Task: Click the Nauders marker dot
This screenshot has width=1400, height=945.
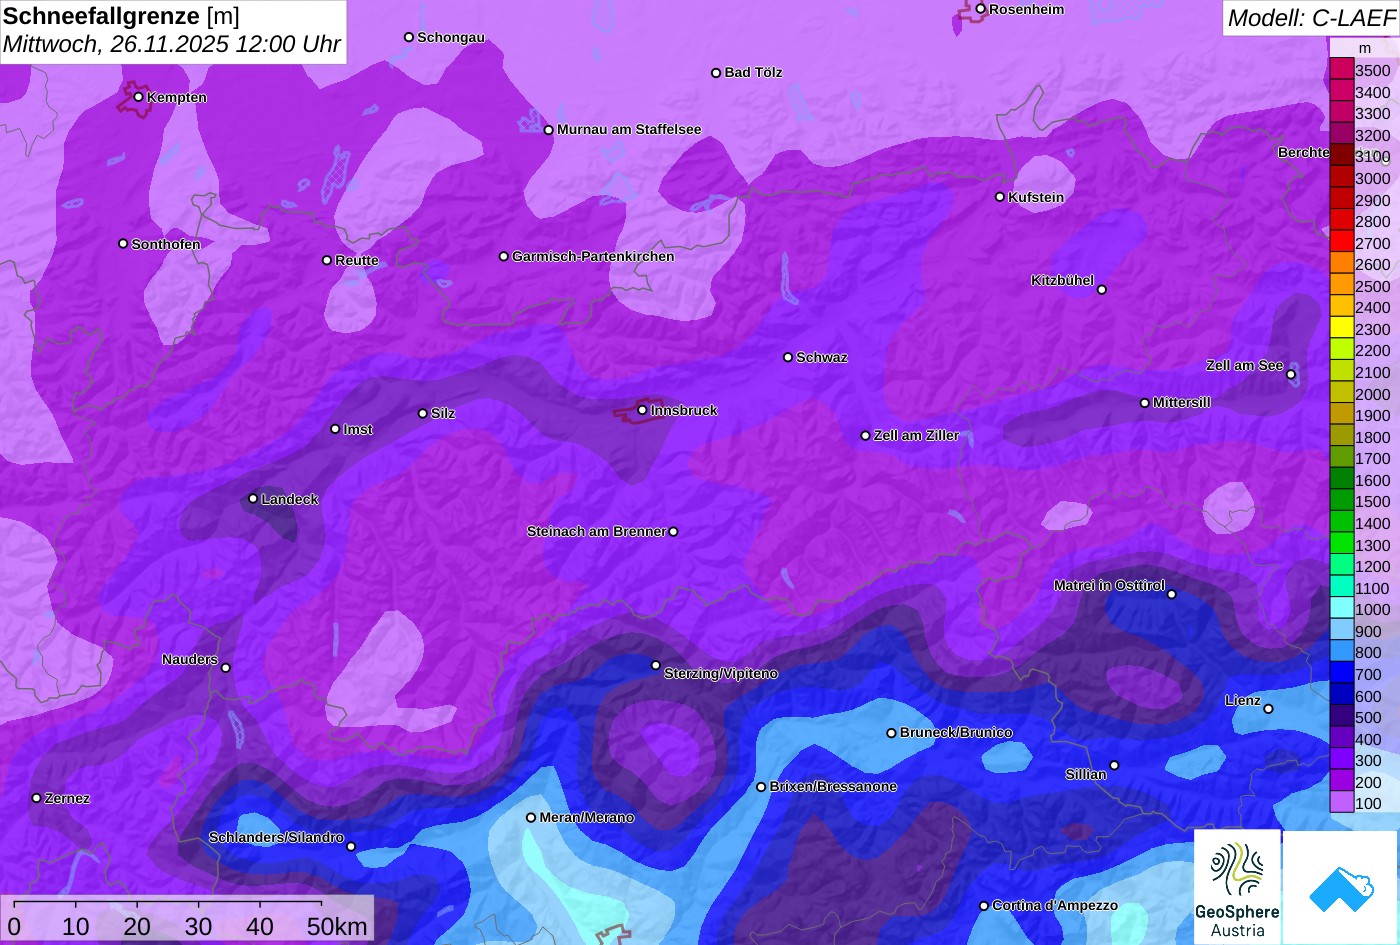Action: click(x=225, y=668)
